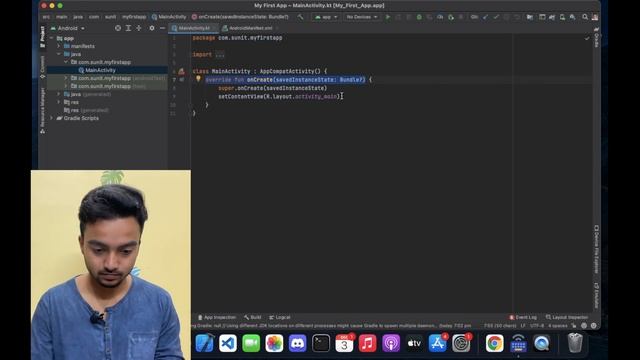This screenshot has height=360, width=640.
Task: Open Event Log panel
Action: [523, 317]
